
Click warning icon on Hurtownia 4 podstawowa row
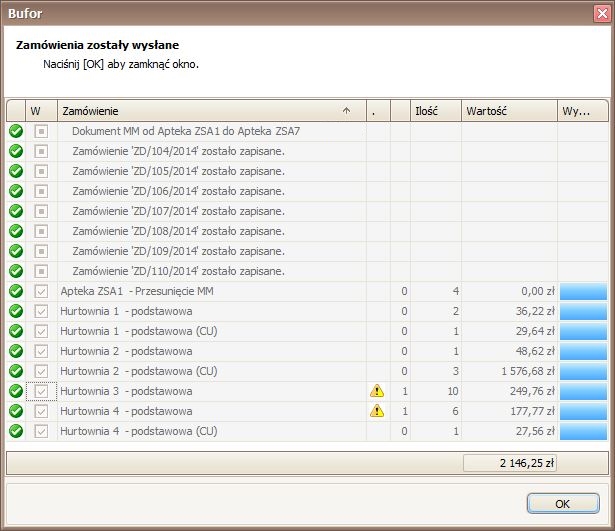[377, 411]
